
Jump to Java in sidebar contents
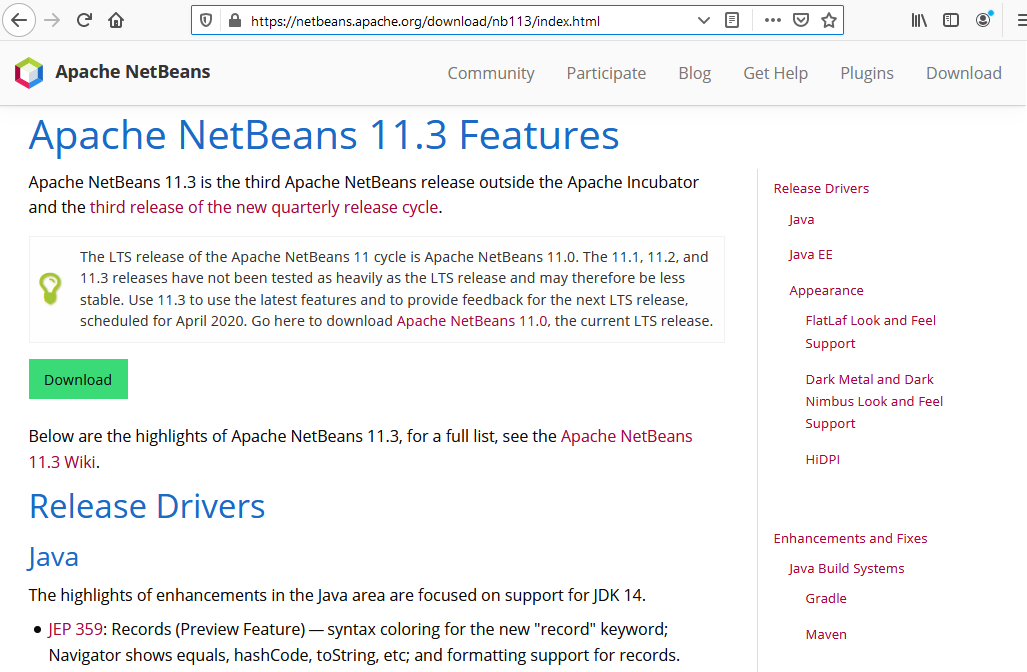point(801,219)
